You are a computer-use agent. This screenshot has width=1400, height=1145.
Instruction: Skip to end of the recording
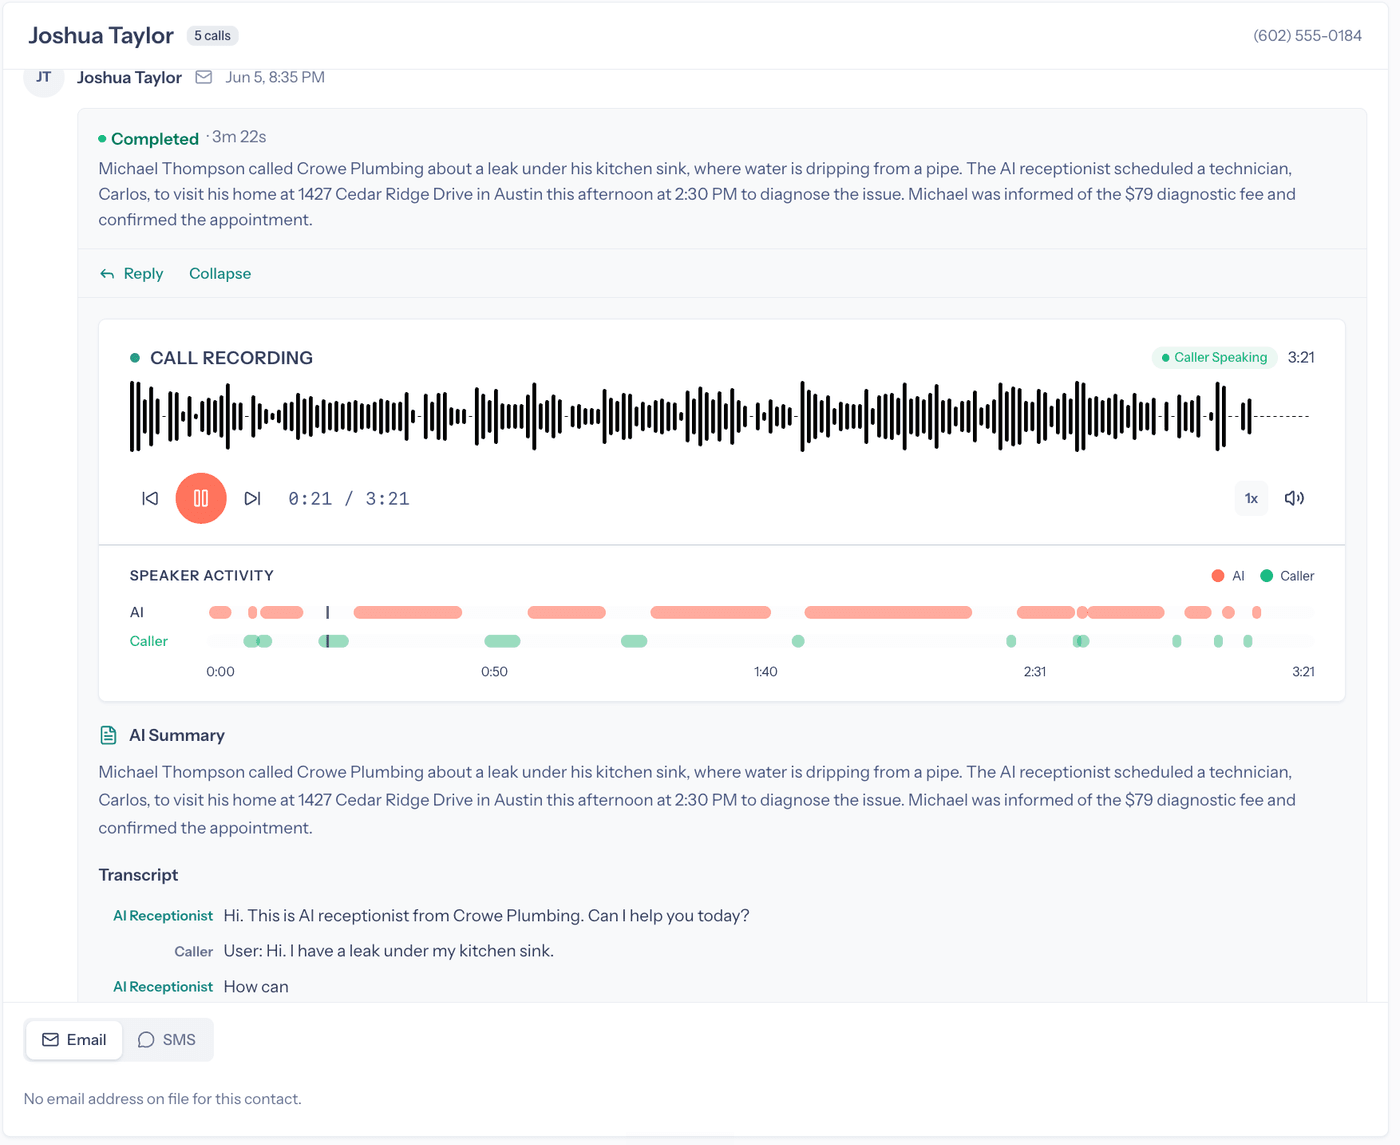coord(252,498)
